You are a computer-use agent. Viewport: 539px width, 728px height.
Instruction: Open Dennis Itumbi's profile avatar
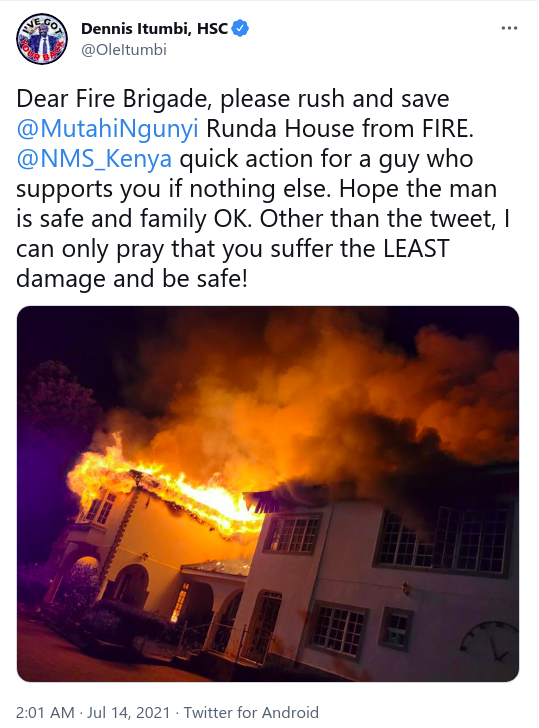(x=42, y=39)
